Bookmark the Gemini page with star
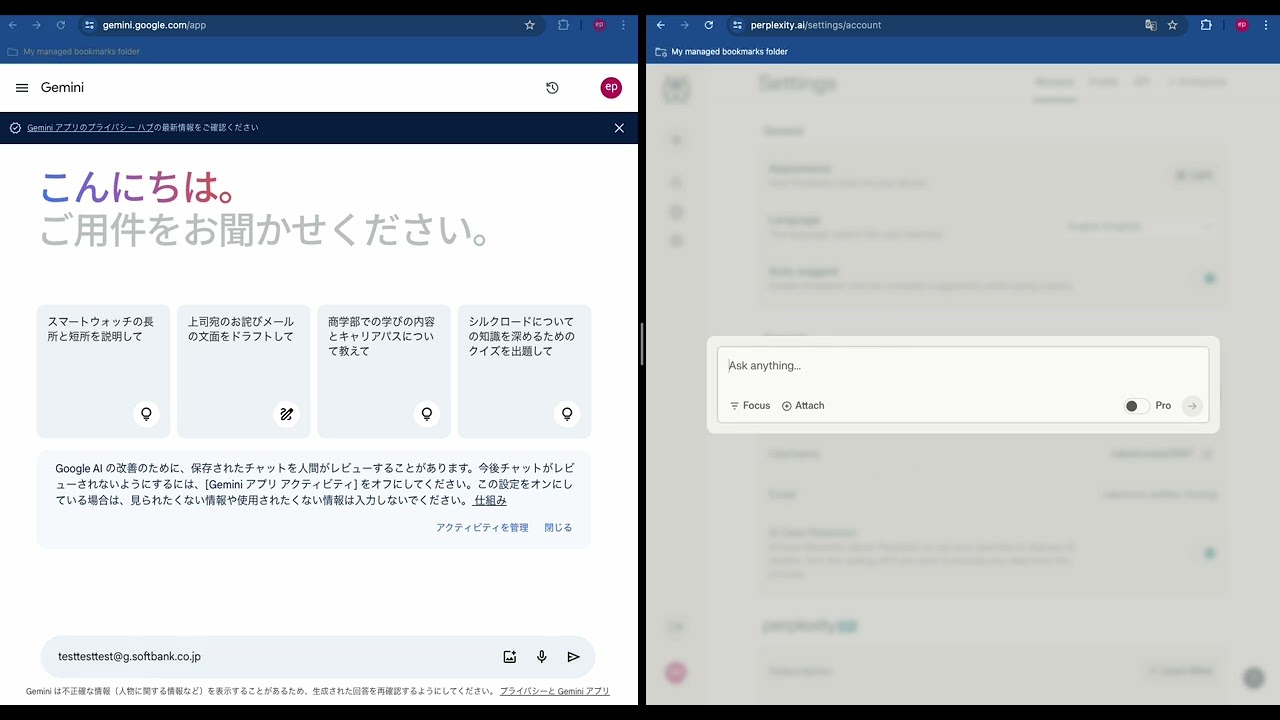Screen dimensions: 1280x720 [530, 25]
